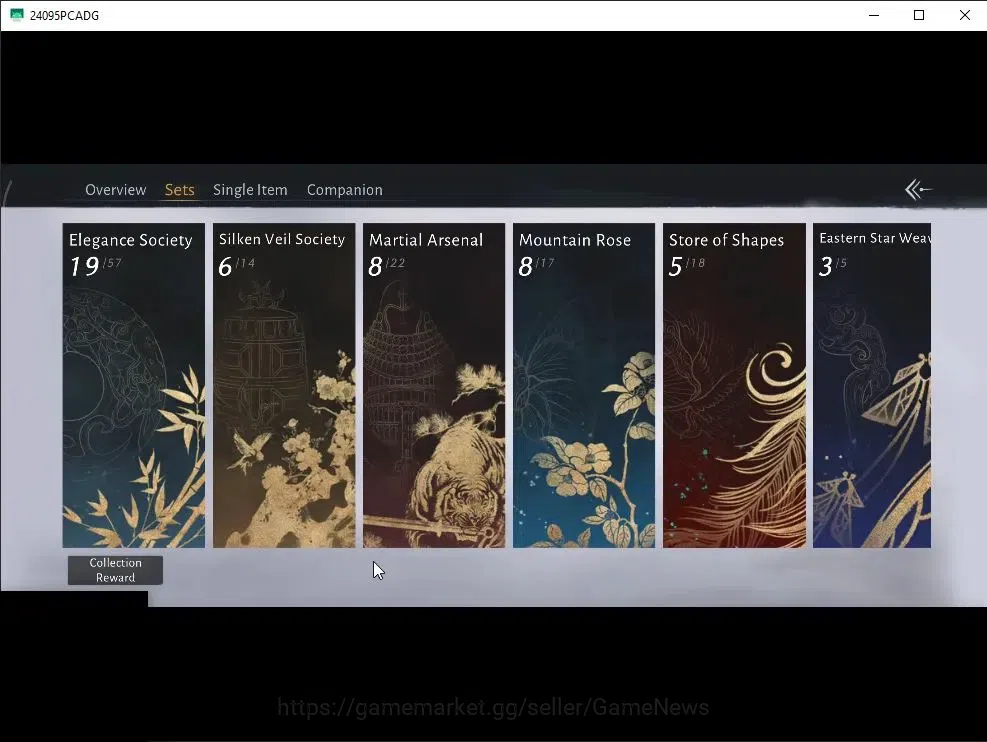
Task: Open the Store of Shapes card
Action: point(734,385)
